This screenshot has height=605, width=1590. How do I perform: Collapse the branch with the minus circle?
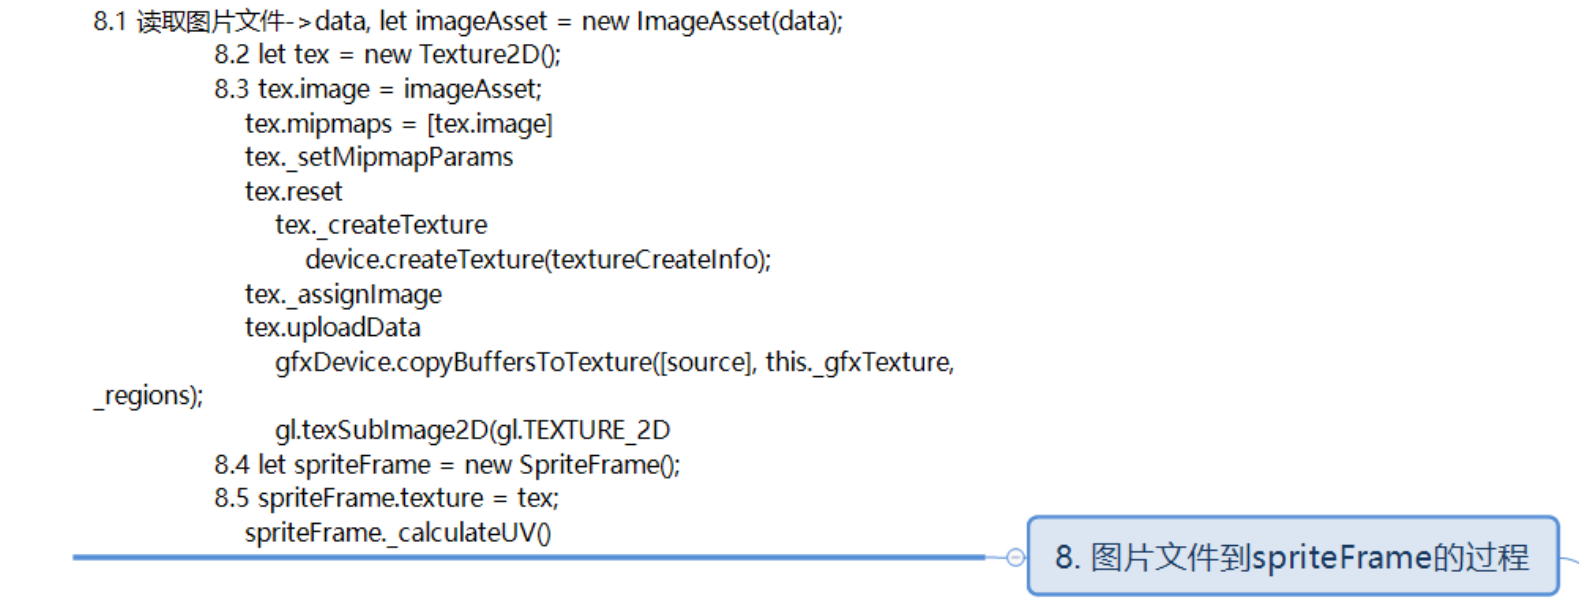click(x=1015, y=557)
